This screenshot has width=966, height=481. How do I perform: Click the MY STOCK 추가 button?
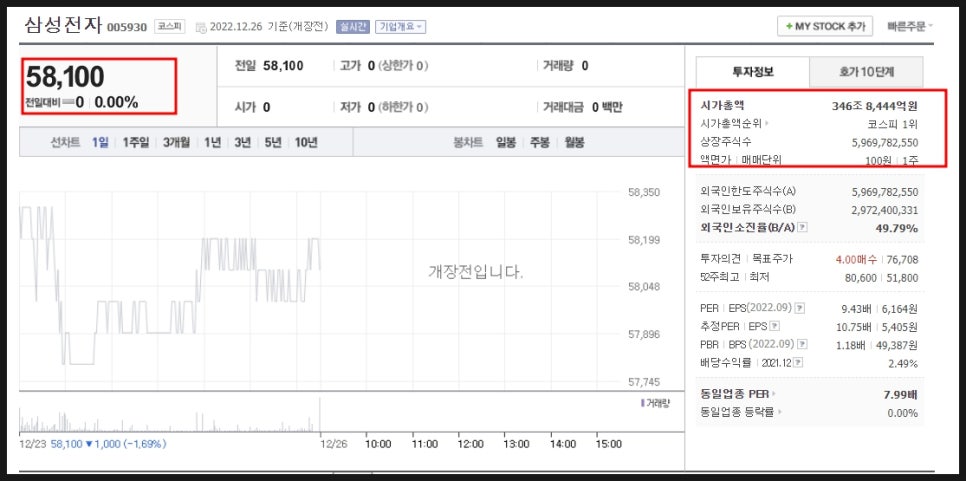(x=825, y=26)
